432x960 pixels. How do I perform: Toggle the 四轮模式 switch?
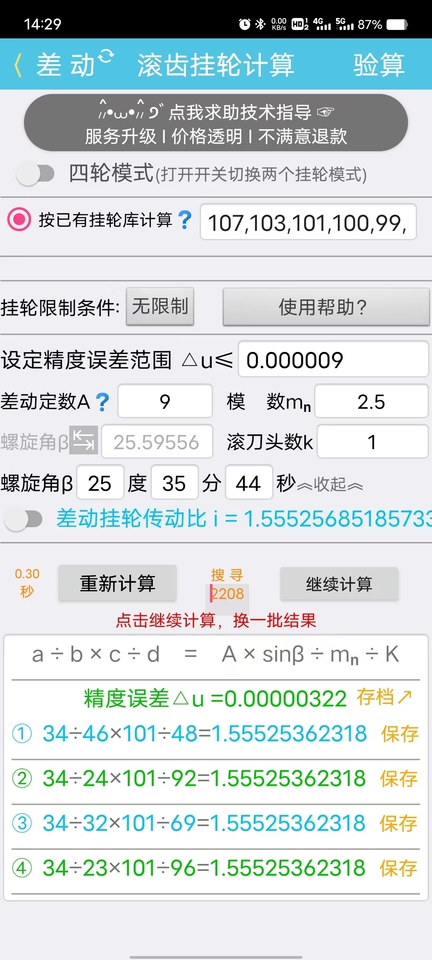(35, 174)
